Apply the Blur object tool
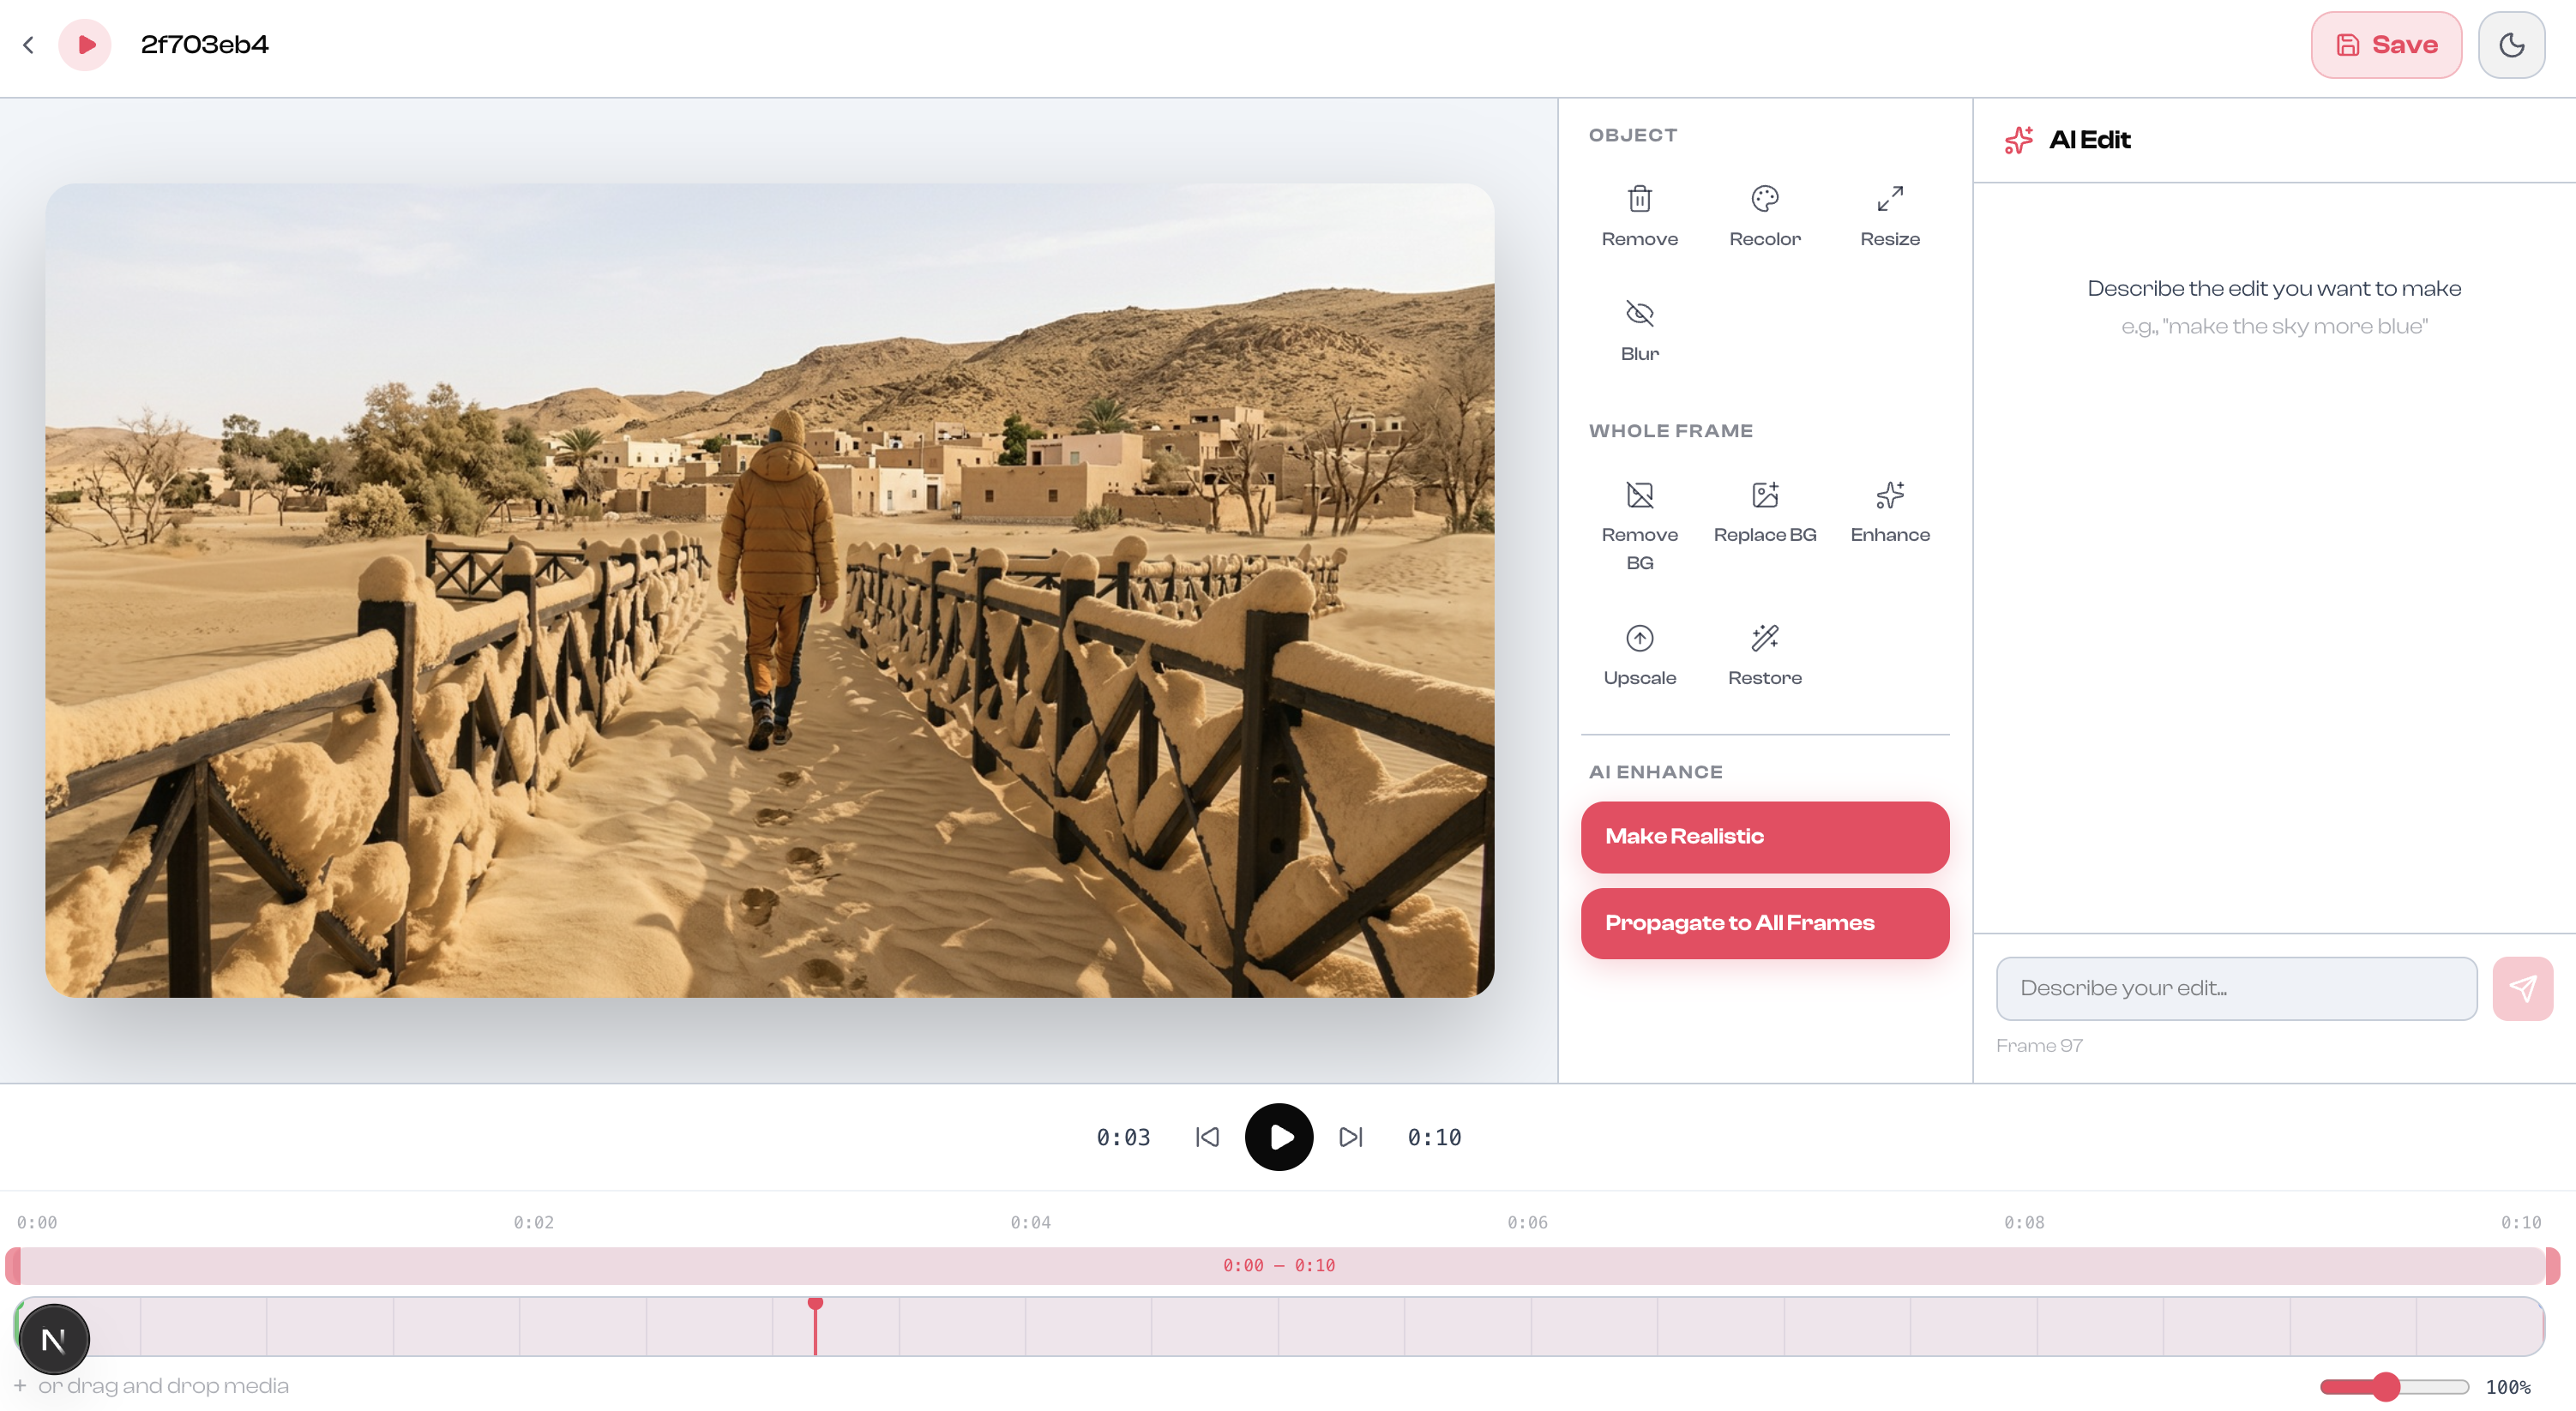Viewport: 2576px width, 1411px height. point(1639,314)
